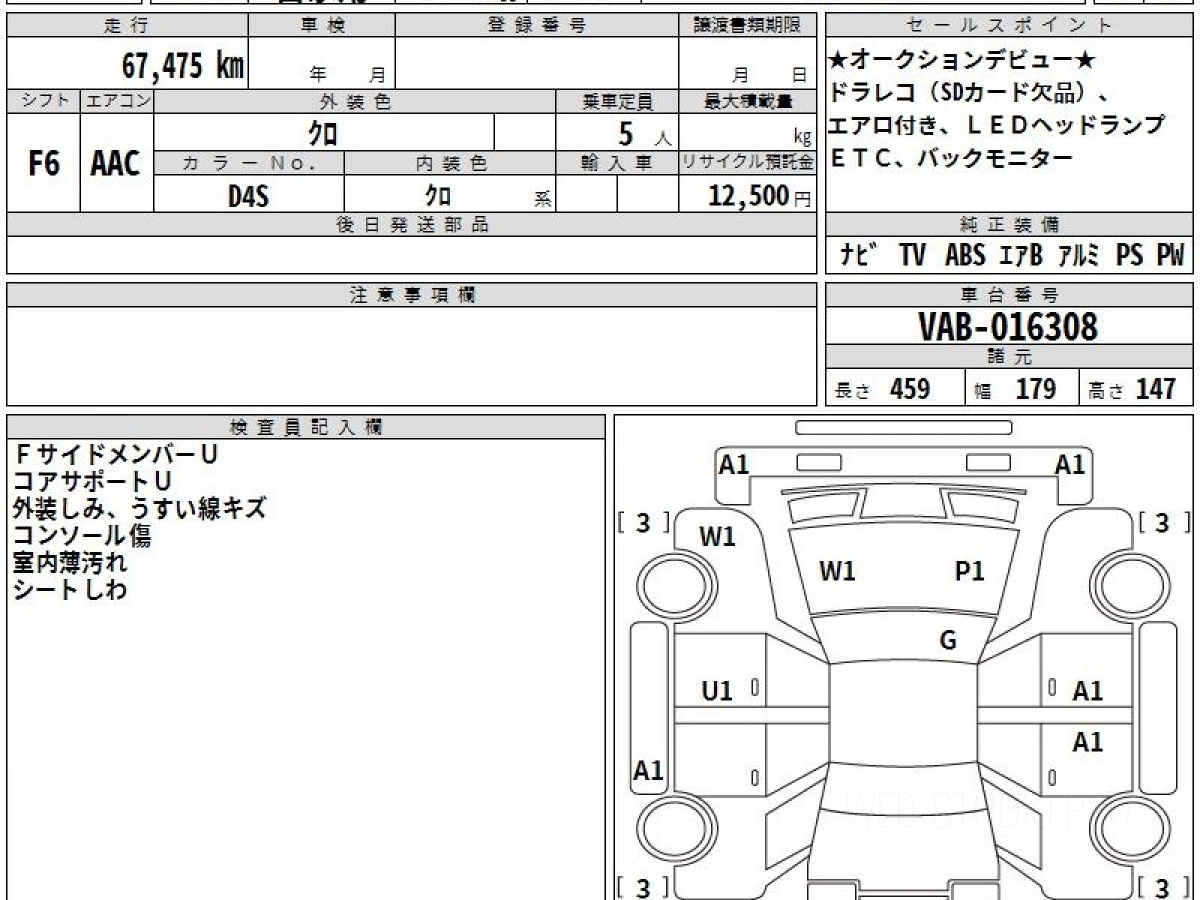Image resolution: width=1200 pixels, height=900 pixels.
Task: Click the カラーNo. label
Action: [x=249, y=163]
